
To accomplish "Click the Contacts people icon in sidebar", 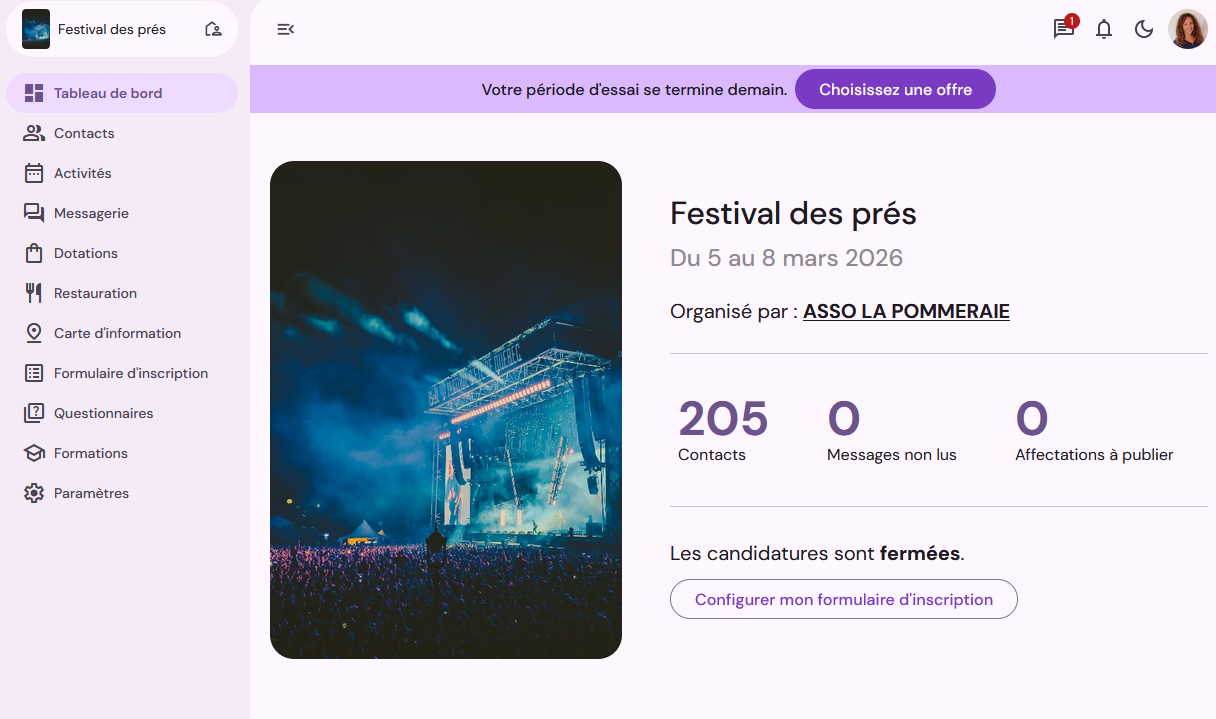I will [x=34, y=133].
